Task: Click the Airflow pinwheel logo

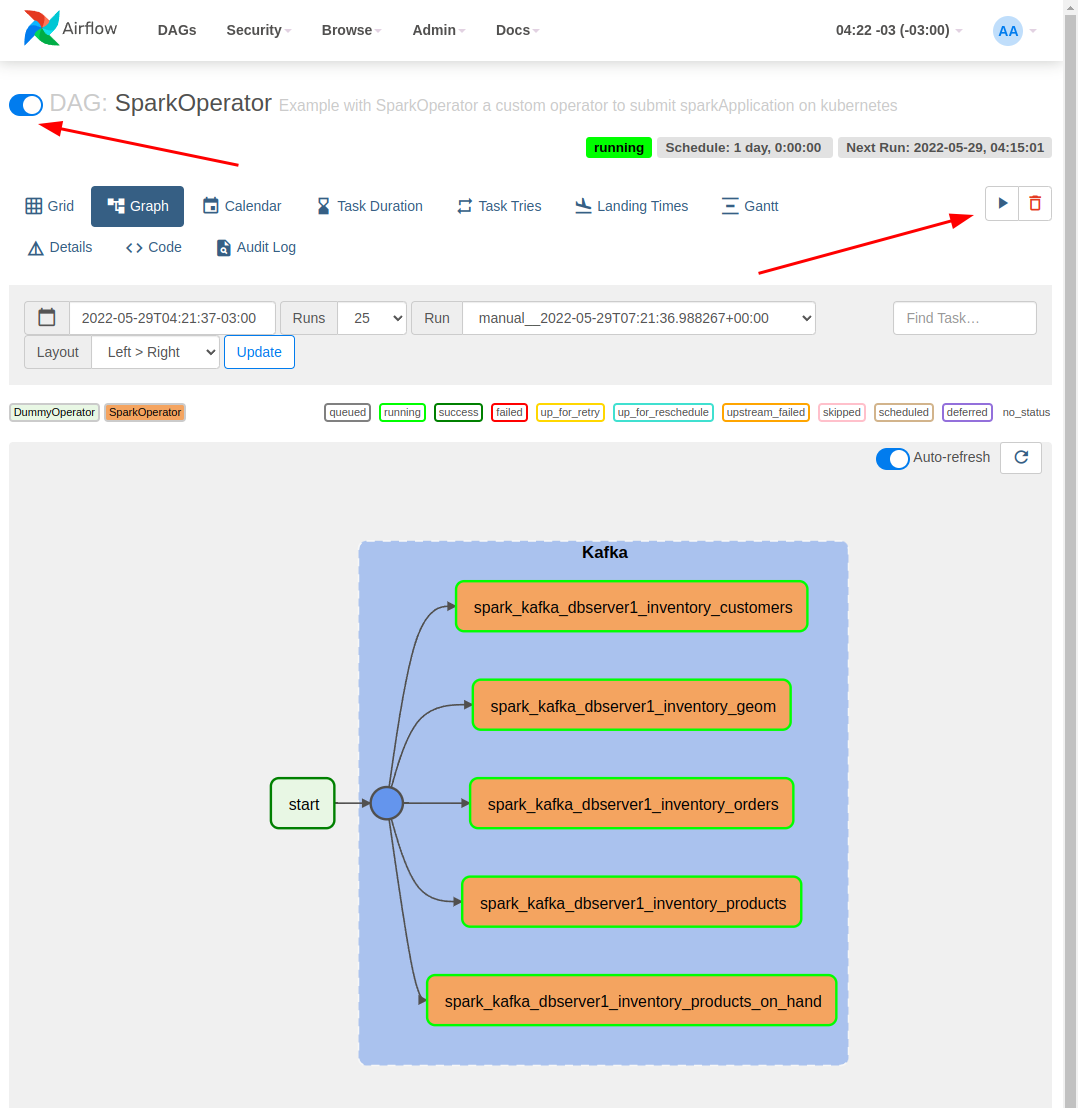Action: point(42,28)
